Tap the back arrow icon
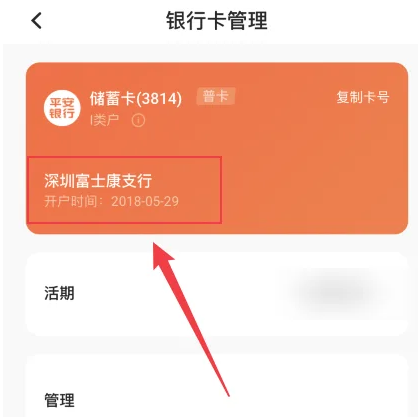This screenshot has width=418, height=417. [37, 21]
